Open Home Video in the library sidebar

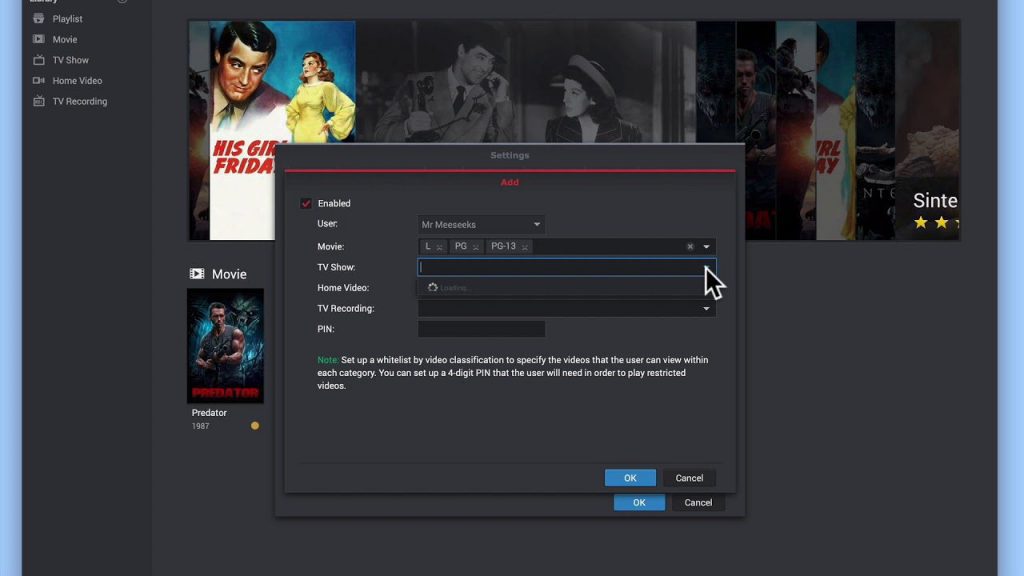pos(77,80)
